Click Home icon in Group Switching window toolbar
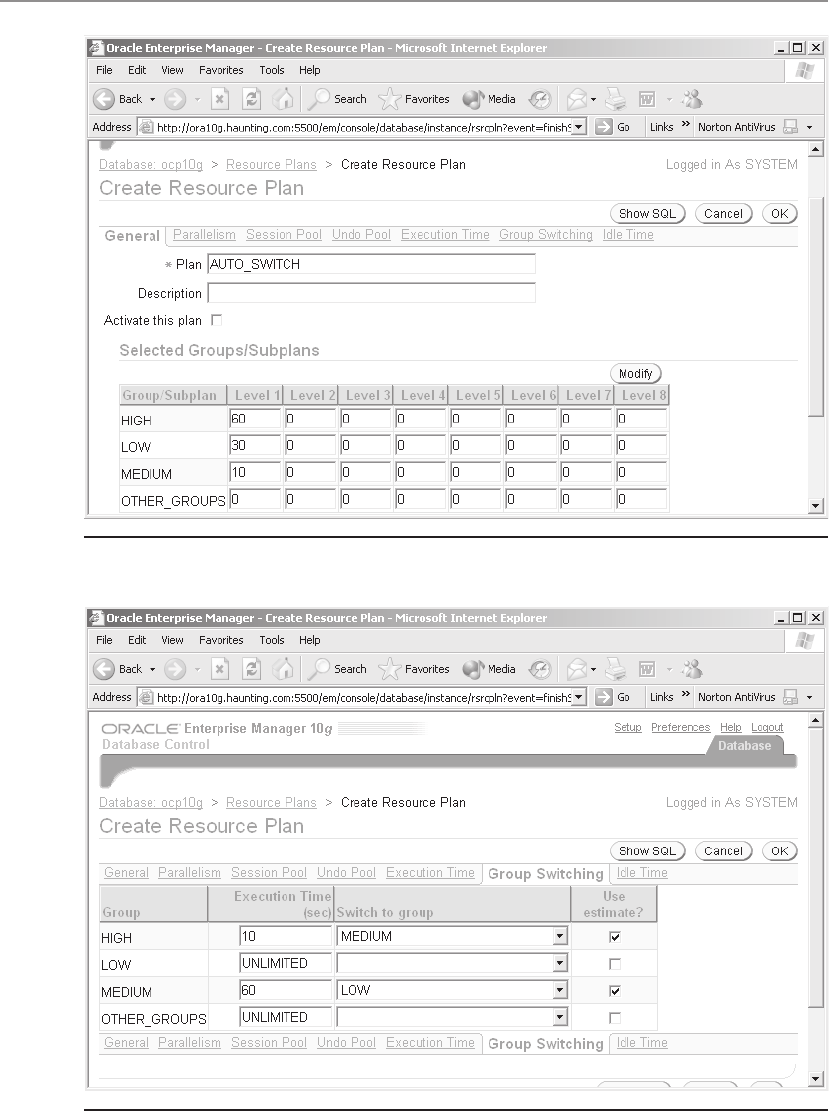The image size is (829, 1111). click(283, 669)
